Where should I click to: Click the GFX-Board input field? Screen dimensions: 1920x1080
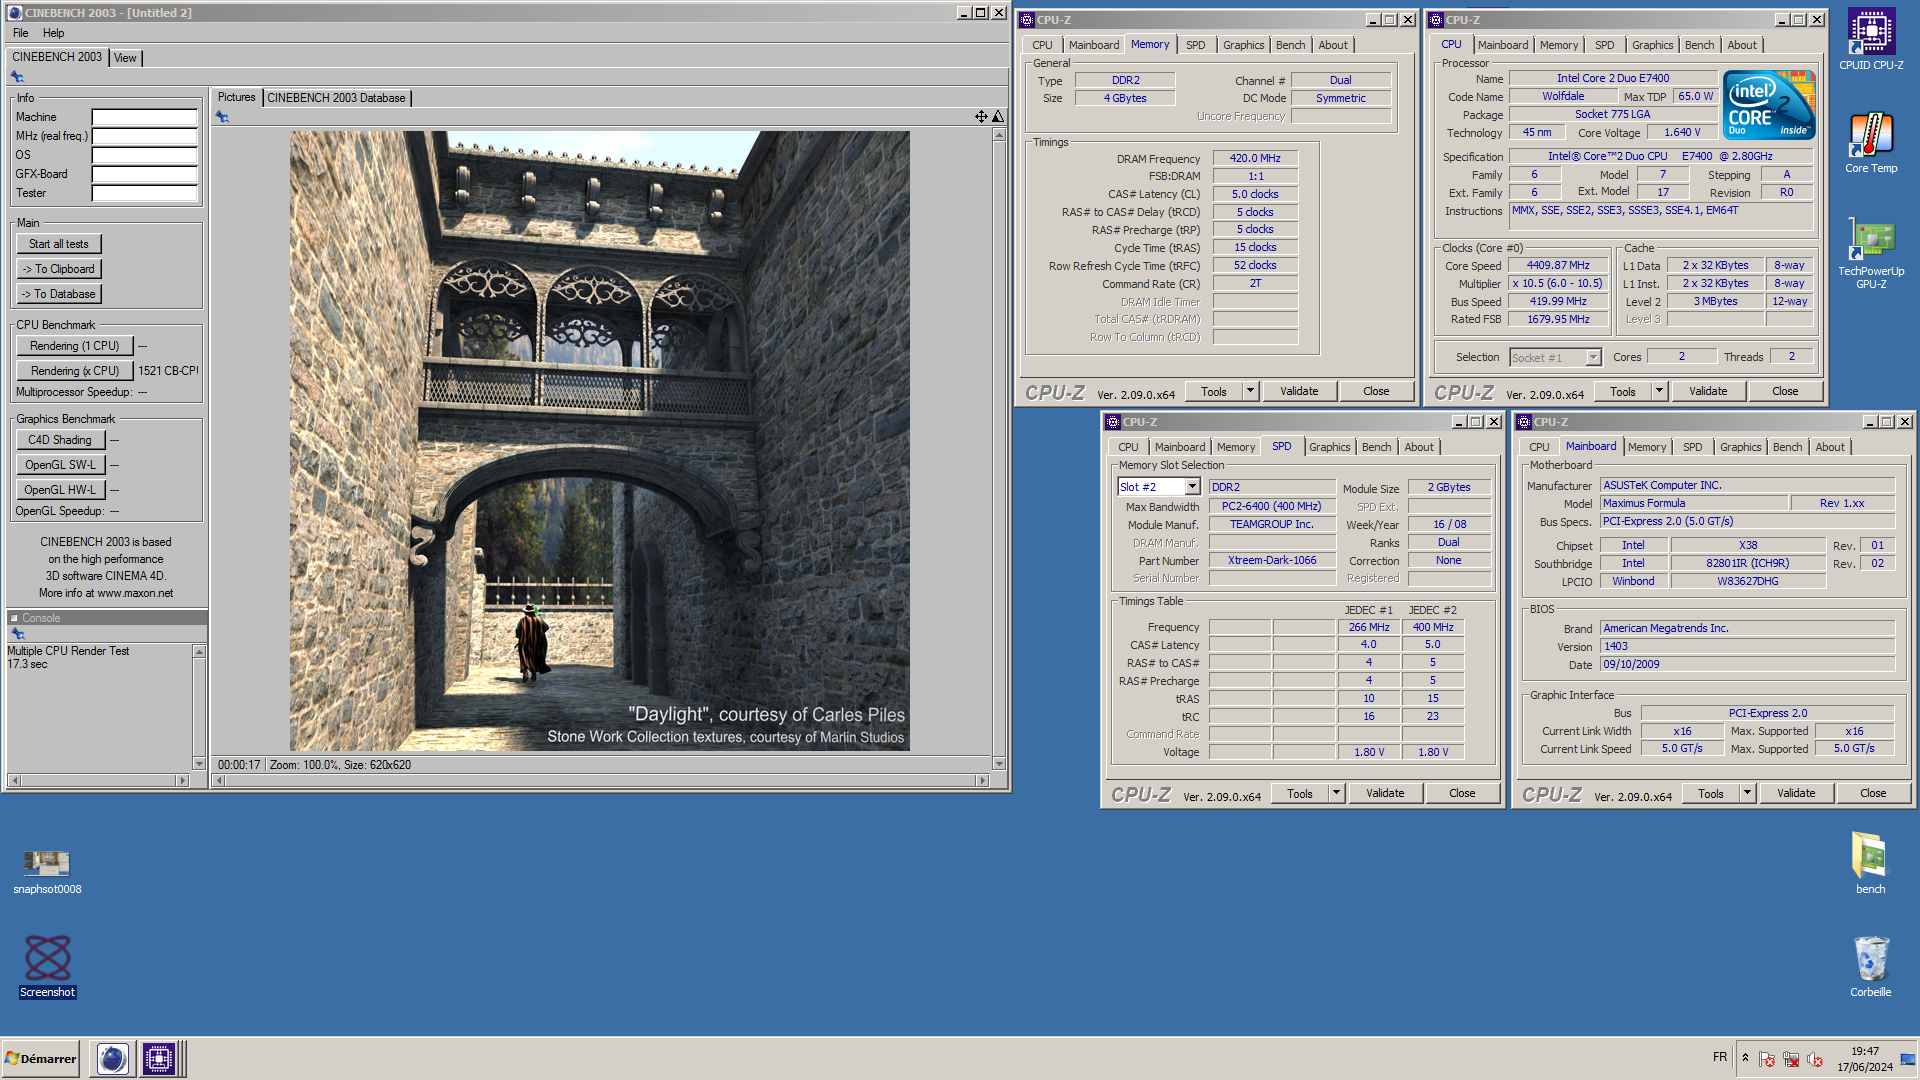click(145, 174)
